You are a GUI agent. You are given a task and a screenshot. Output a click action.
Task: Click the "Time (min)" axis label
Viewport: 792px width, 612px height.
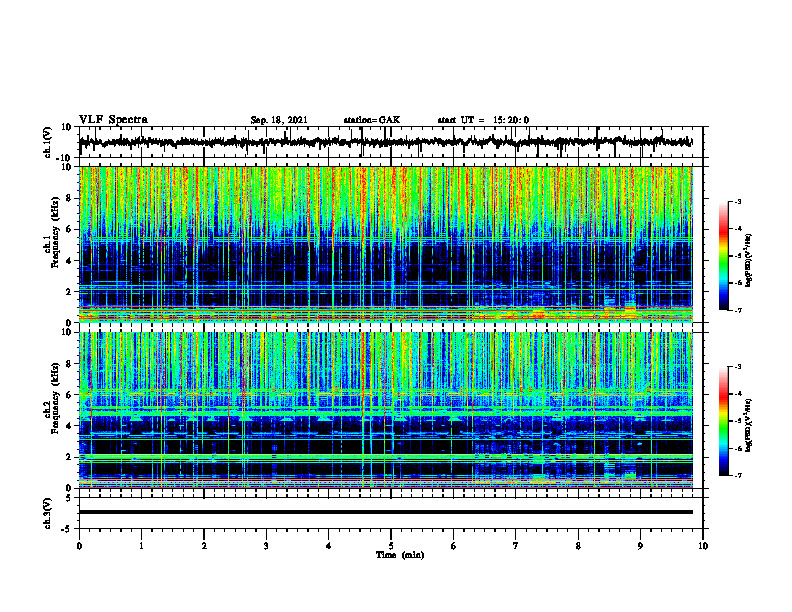(400, 555)
